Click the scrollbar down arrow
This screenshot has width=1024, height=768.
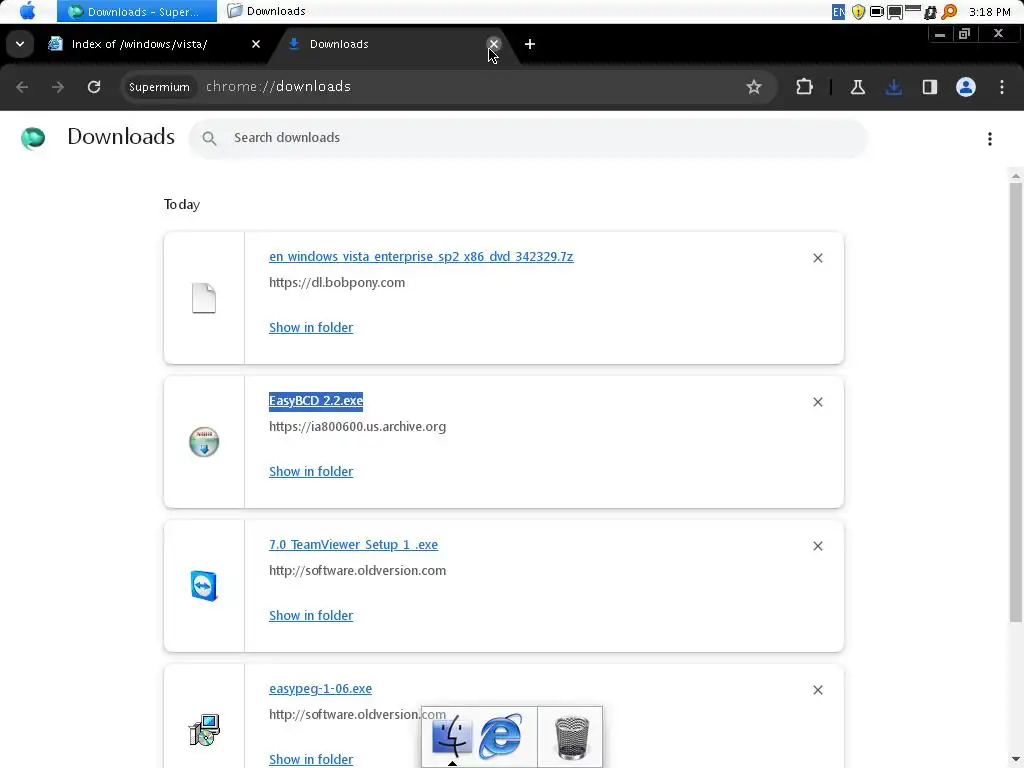(1016, 760)
